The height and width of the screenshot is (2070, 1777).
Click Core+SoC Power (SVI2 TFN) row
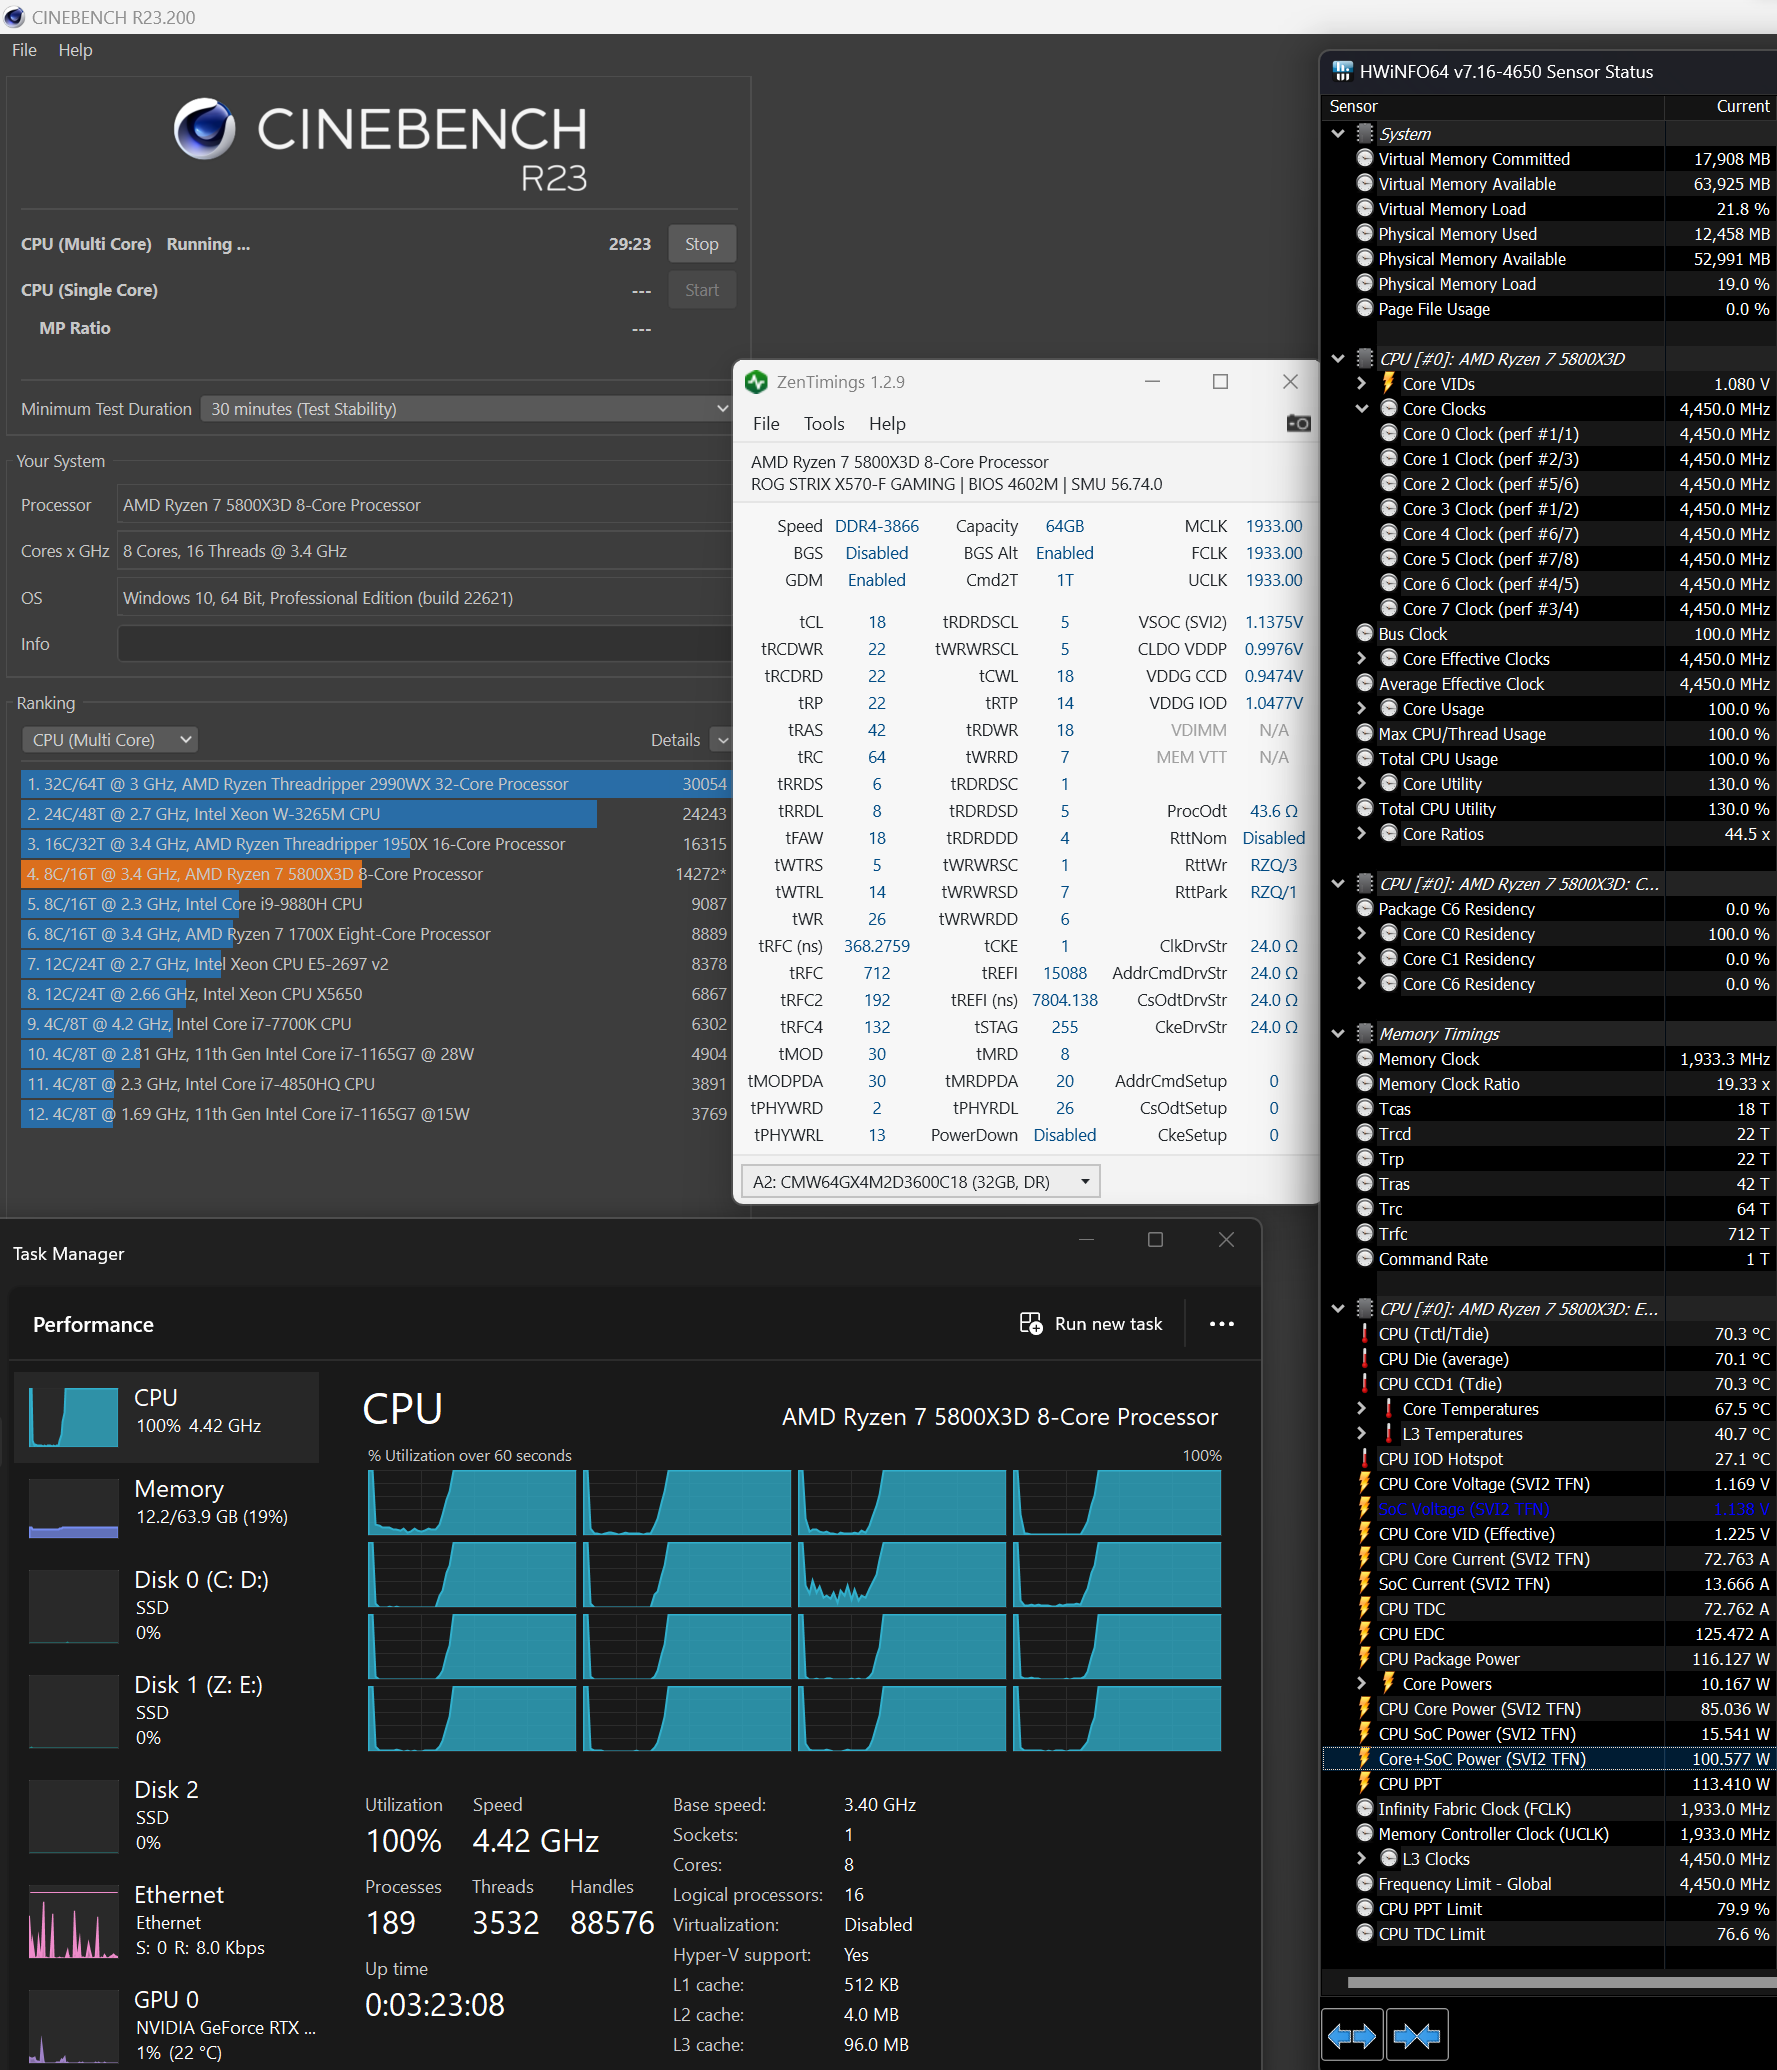point(1549,1758)
